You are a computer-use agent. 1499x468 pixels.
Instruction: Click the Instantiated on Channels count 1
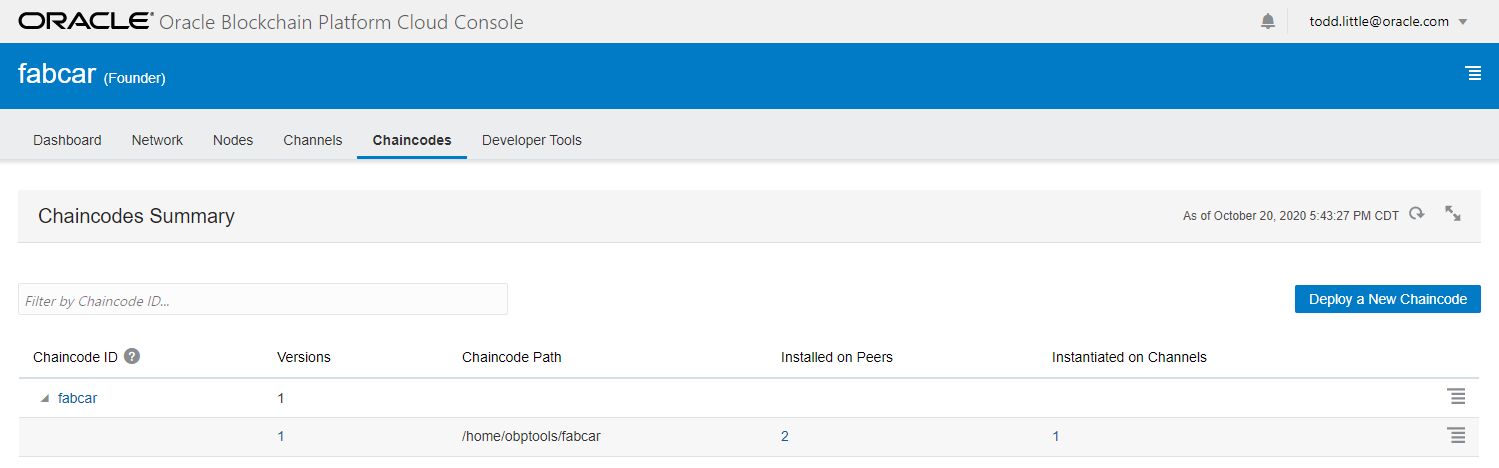[1055, 436]
